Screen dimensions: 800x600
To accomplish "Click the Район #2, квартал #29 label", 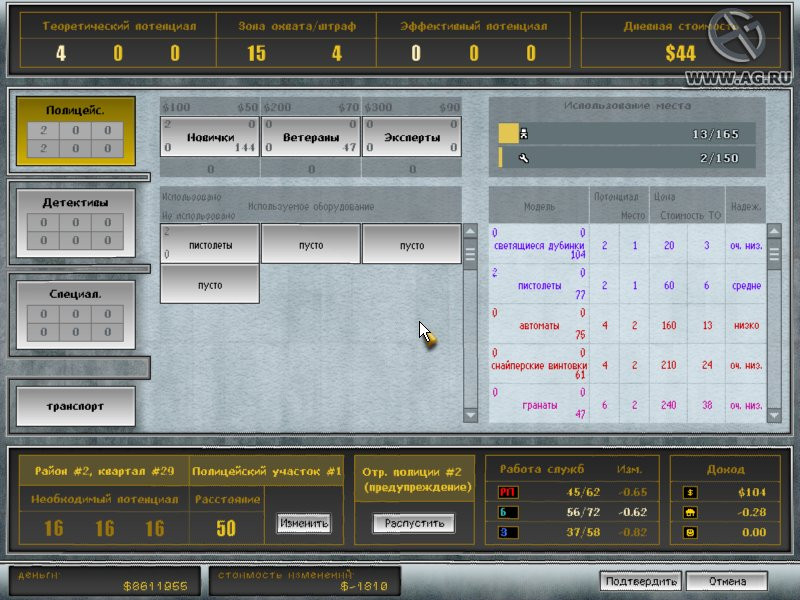I will [x=104, y=471].
